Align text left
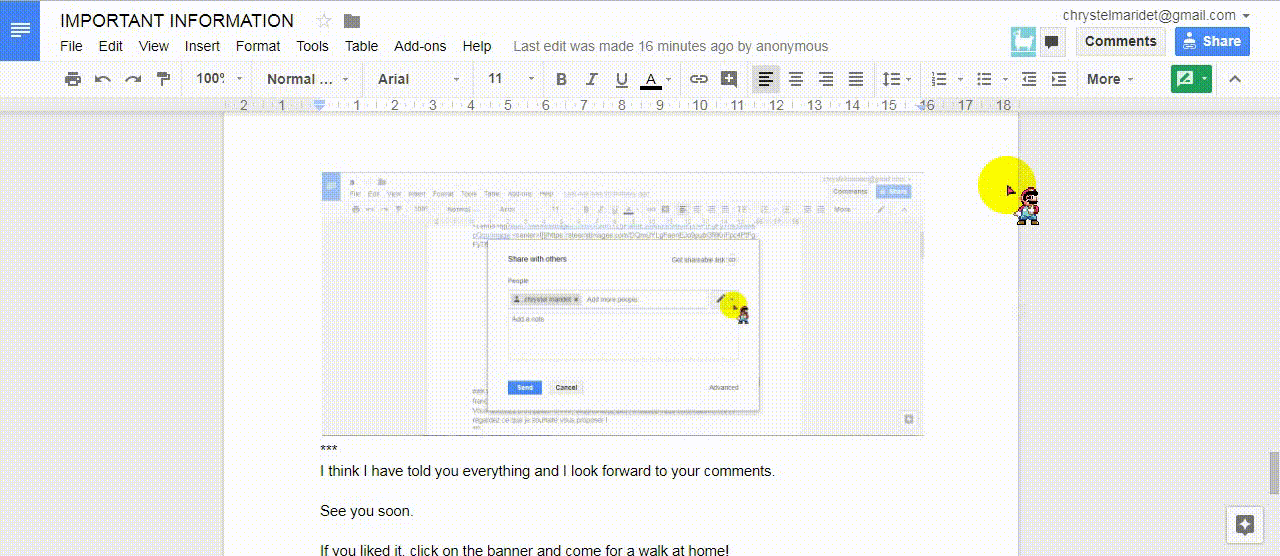This screenshot has height=556, width=1280. click(x=766, y=79)
